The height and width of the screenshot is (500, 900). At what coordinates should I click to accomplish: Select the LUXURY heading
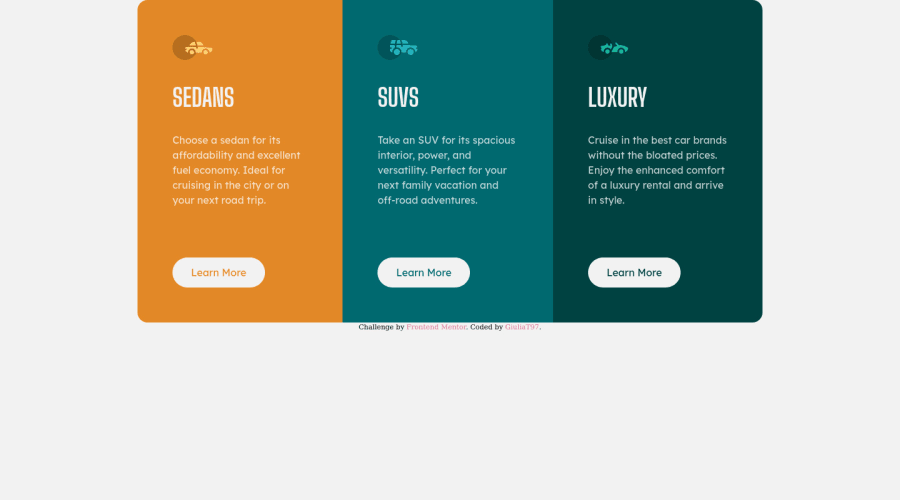click(x=618, y=98)
